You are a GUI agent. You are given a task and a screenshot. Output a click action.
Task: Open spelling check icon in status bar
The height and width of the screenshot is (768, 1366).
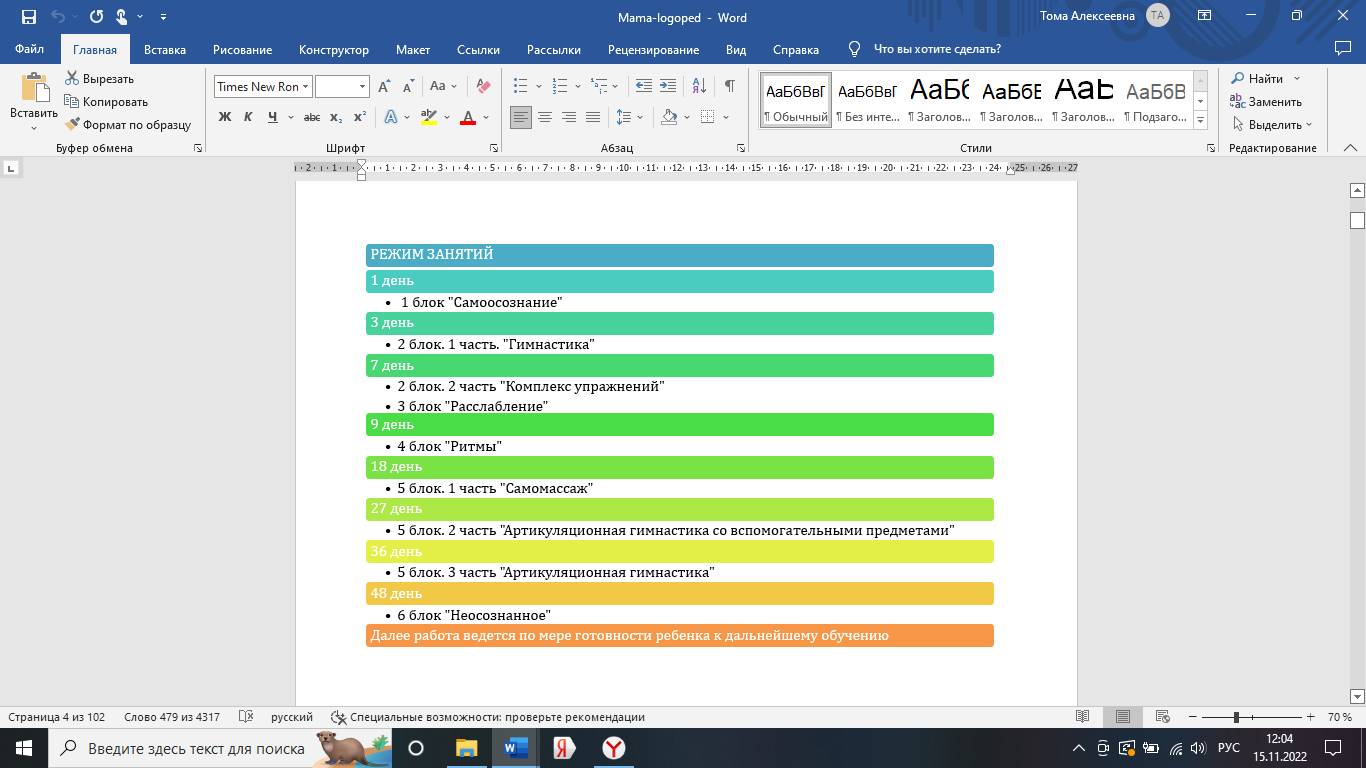pyautogui.click(x=246, y=717)
